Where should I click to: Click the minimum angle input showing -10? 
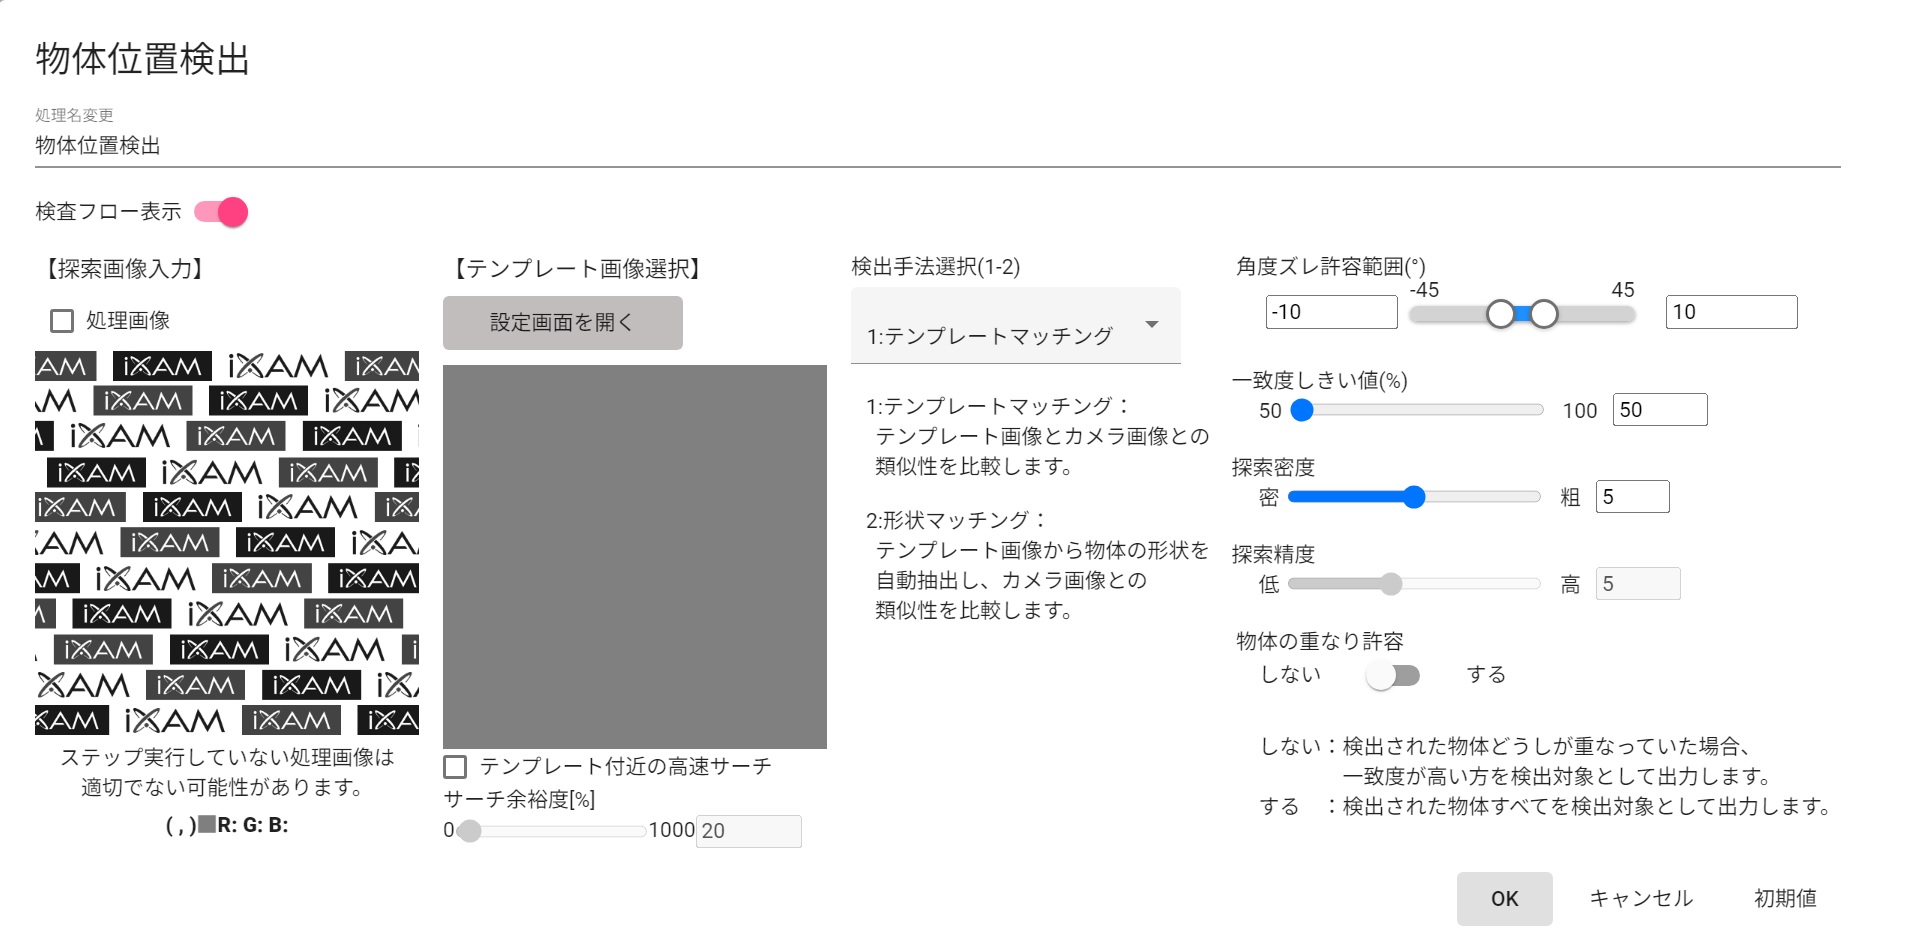tap(1331, 312)
